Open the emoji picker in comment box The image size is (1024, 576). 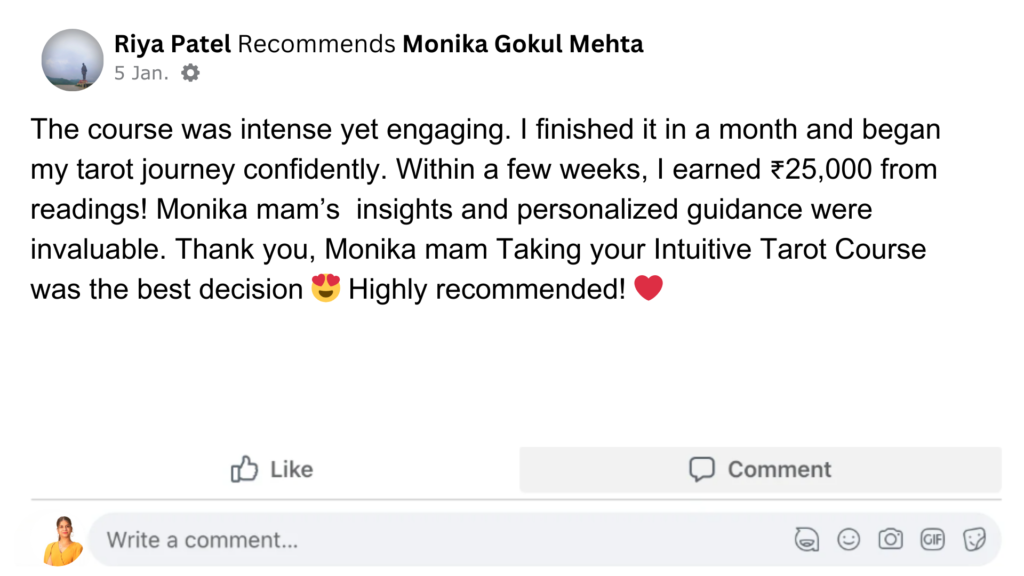848,540
